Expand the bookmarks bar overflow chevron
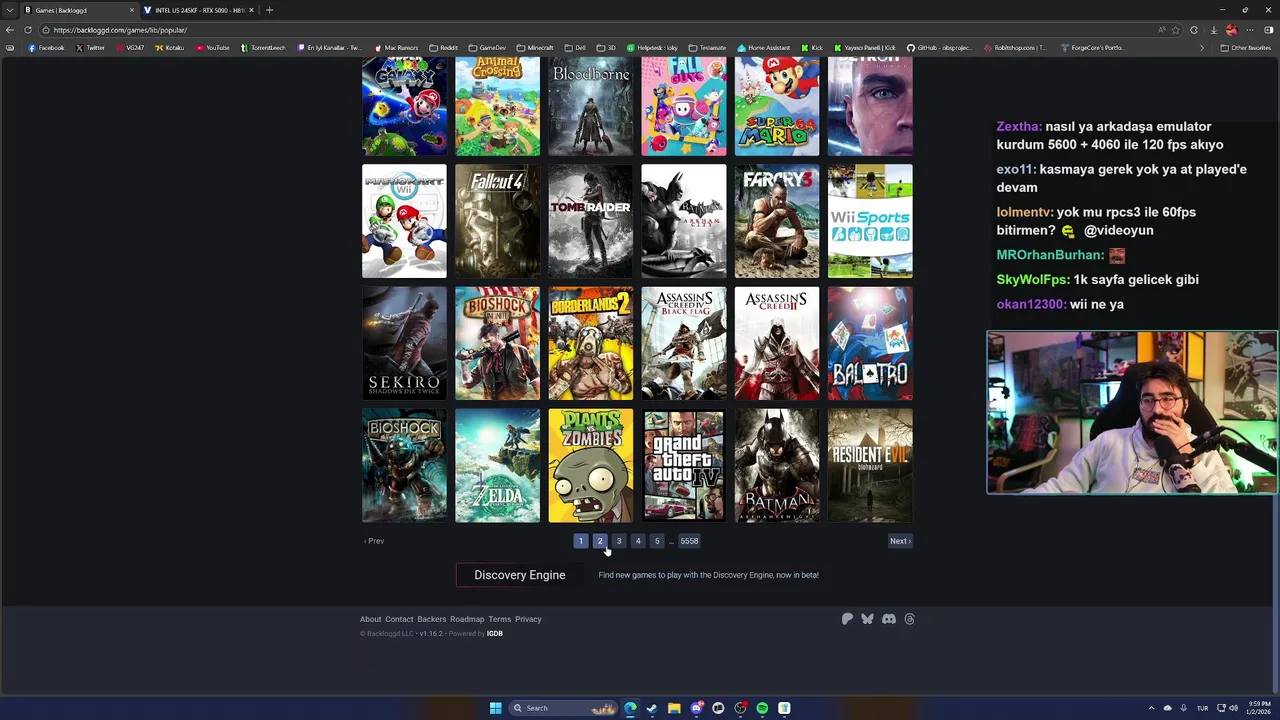 point(1202,48)
